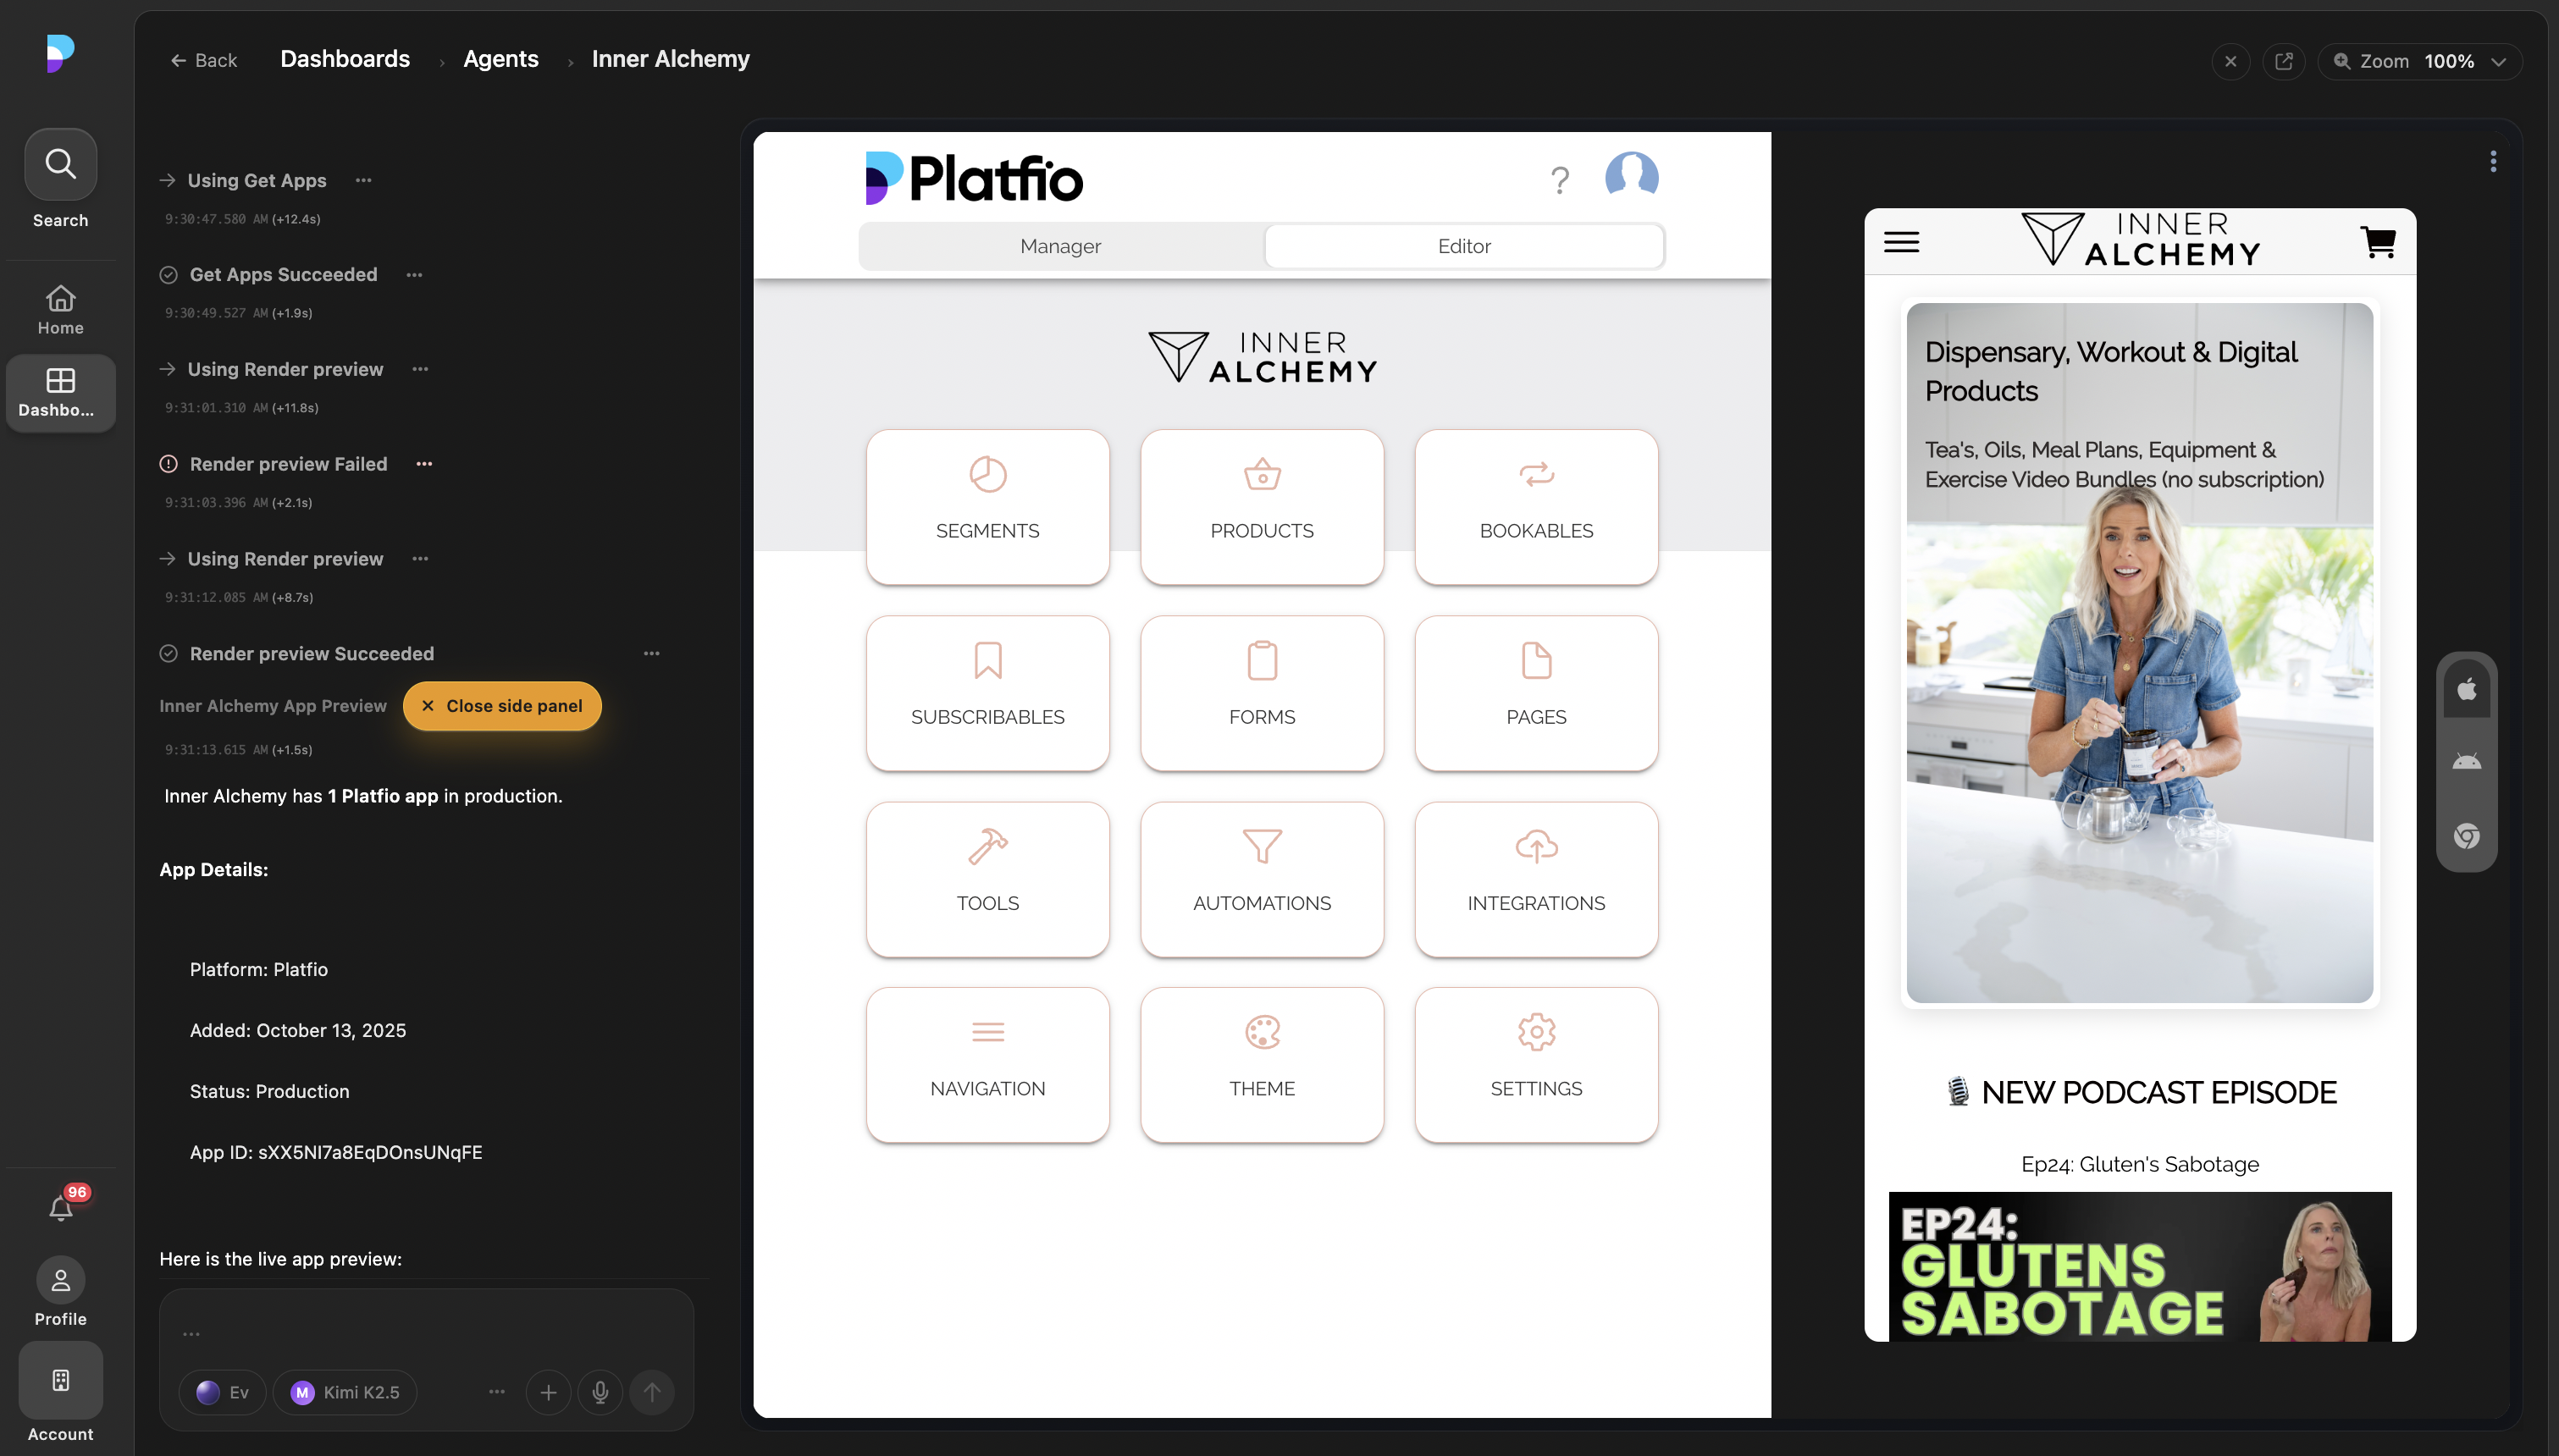Switch to the Editor tab
This screenshot has height=1456, width=2559.
coord(1463,246)
